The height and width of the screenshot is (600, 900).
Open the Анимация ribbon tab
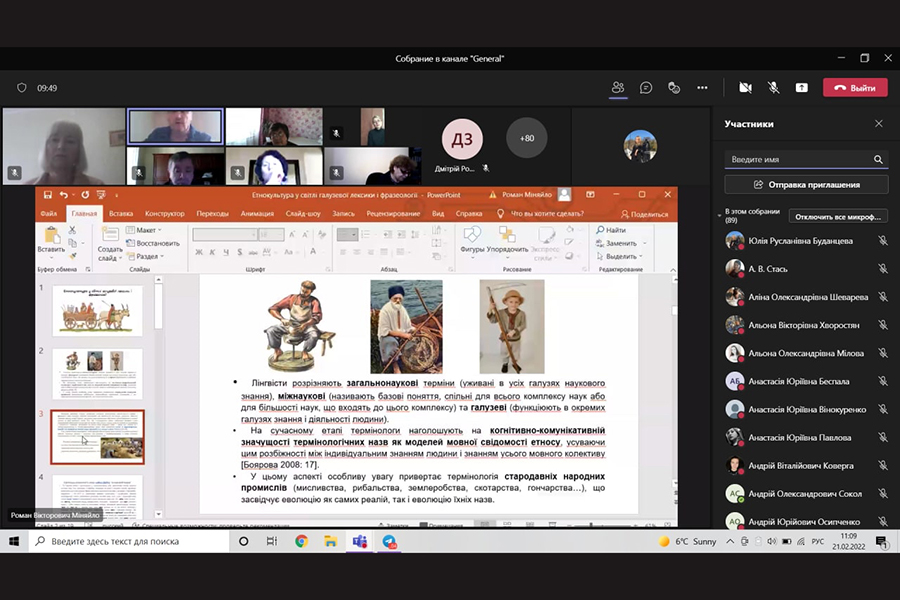click(x=257, y=213)
